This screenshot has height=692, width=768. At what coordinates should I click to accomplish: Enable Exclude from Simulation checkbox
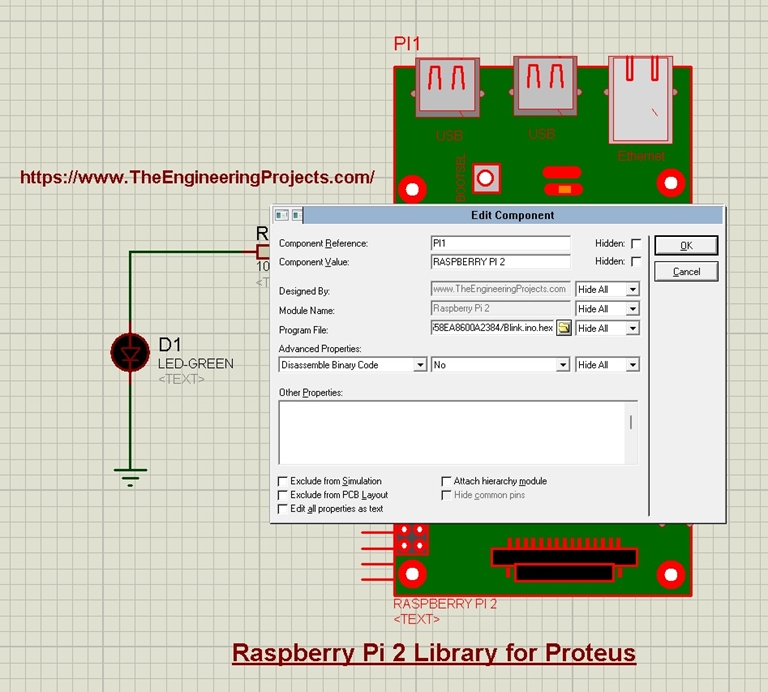coord(283,481)
